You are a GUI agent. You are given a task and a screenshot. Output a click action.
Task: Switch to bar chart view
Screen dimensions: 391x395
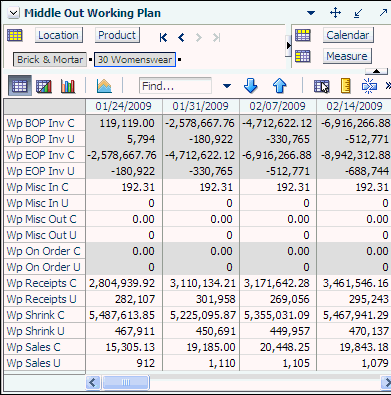point(68,87)
